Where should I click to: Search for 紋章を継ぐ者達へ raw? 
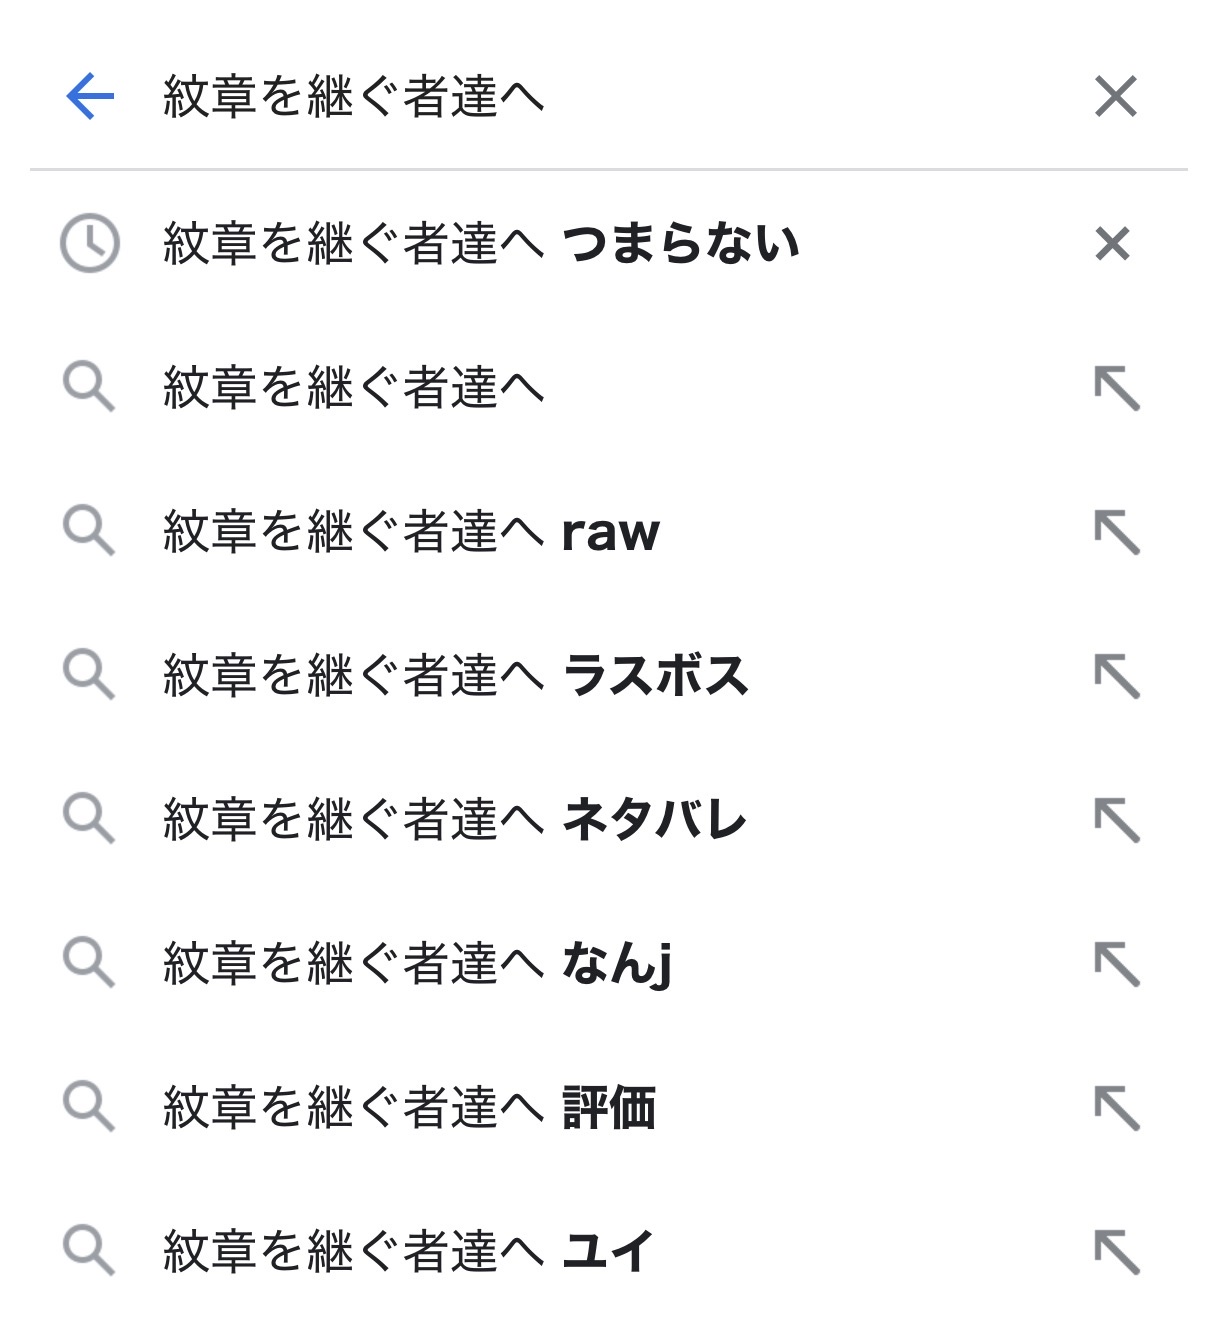(410, 532)
